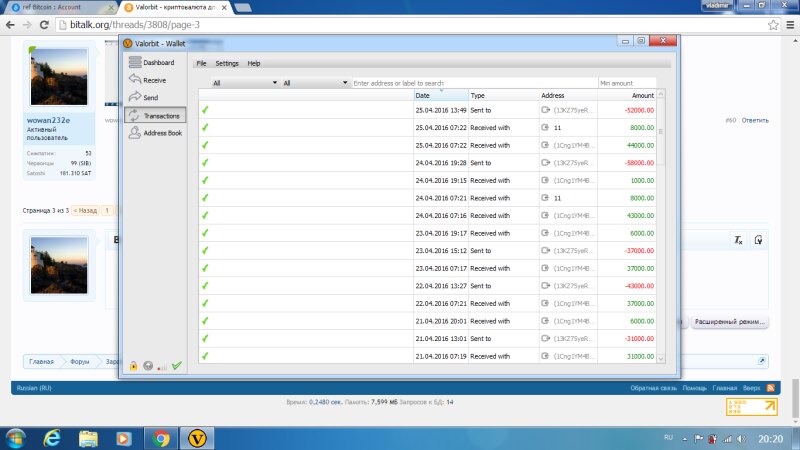
Task: Click the address or label search field
Action: (474, 83)
